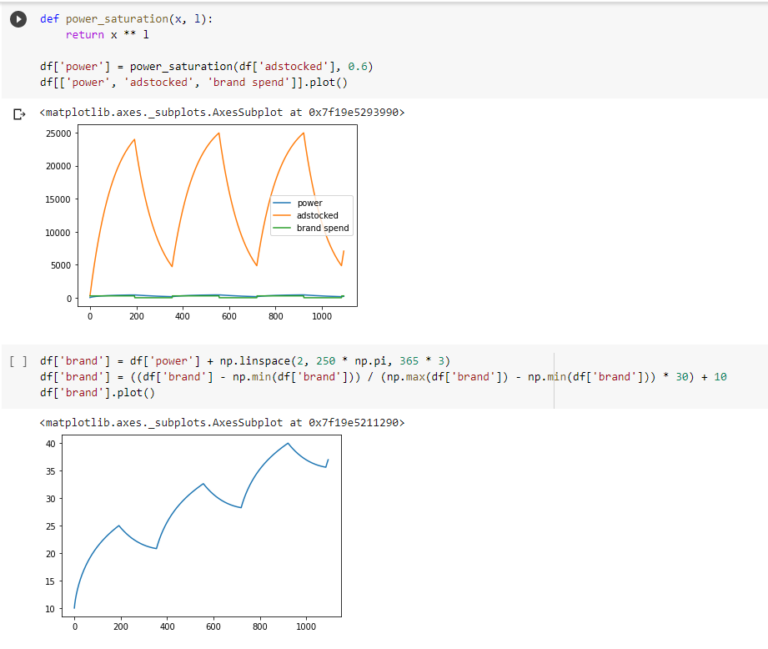Click the second AxesSubplot output text at 0x7f19e5211290

tap(222, 423)
